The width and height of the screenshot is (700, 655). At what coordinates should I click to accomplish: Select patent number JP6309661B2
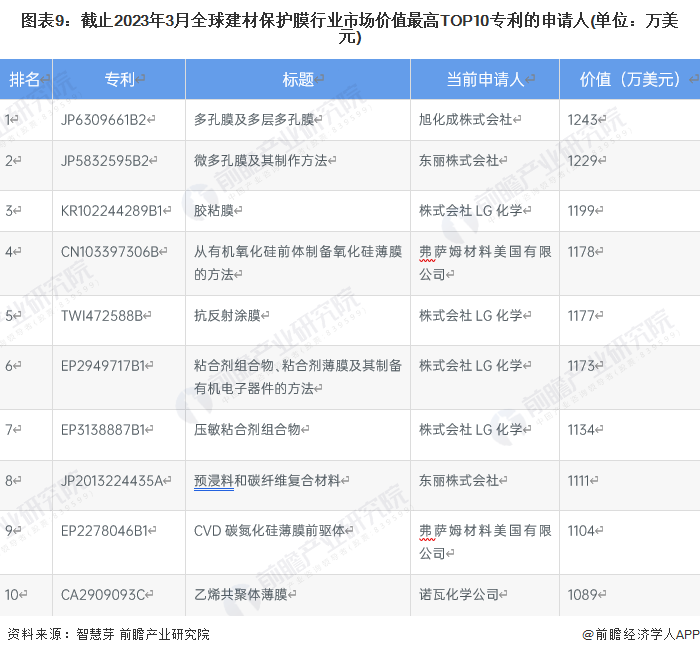104,120
